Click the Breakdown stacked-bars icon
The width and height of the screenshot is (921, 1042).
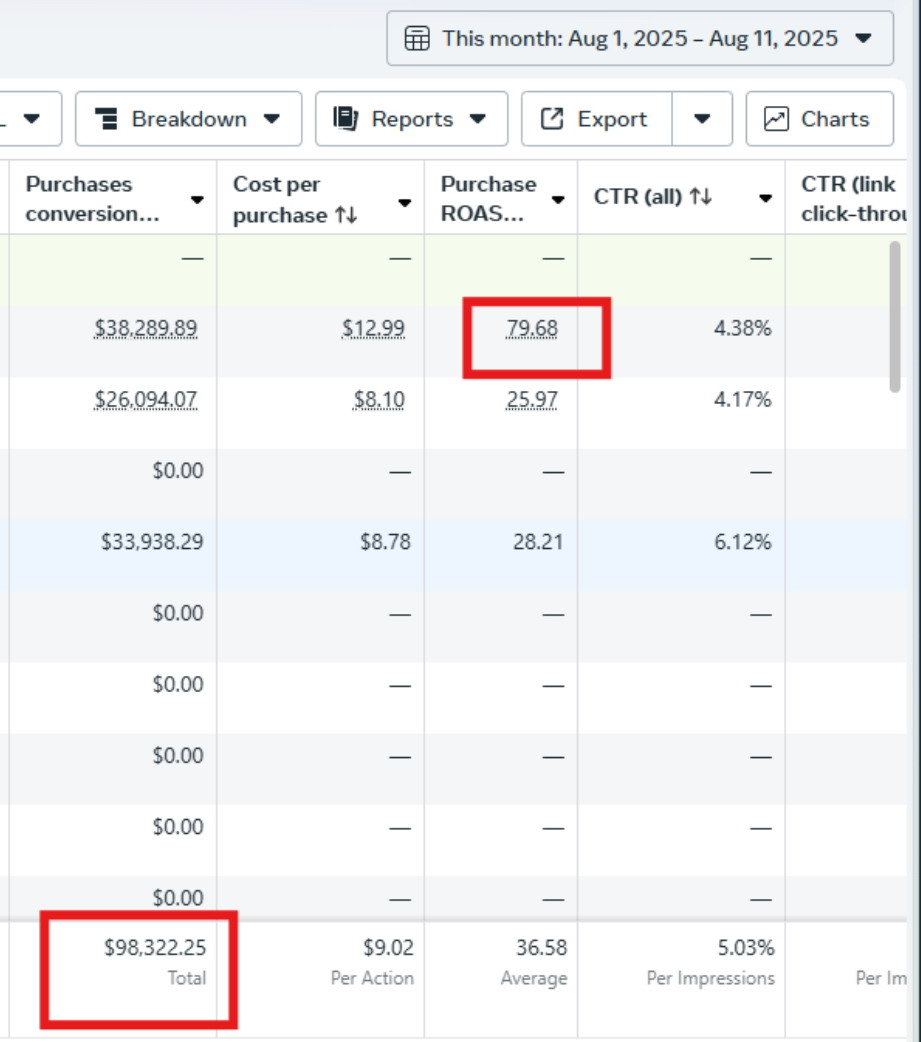(106, 119)
